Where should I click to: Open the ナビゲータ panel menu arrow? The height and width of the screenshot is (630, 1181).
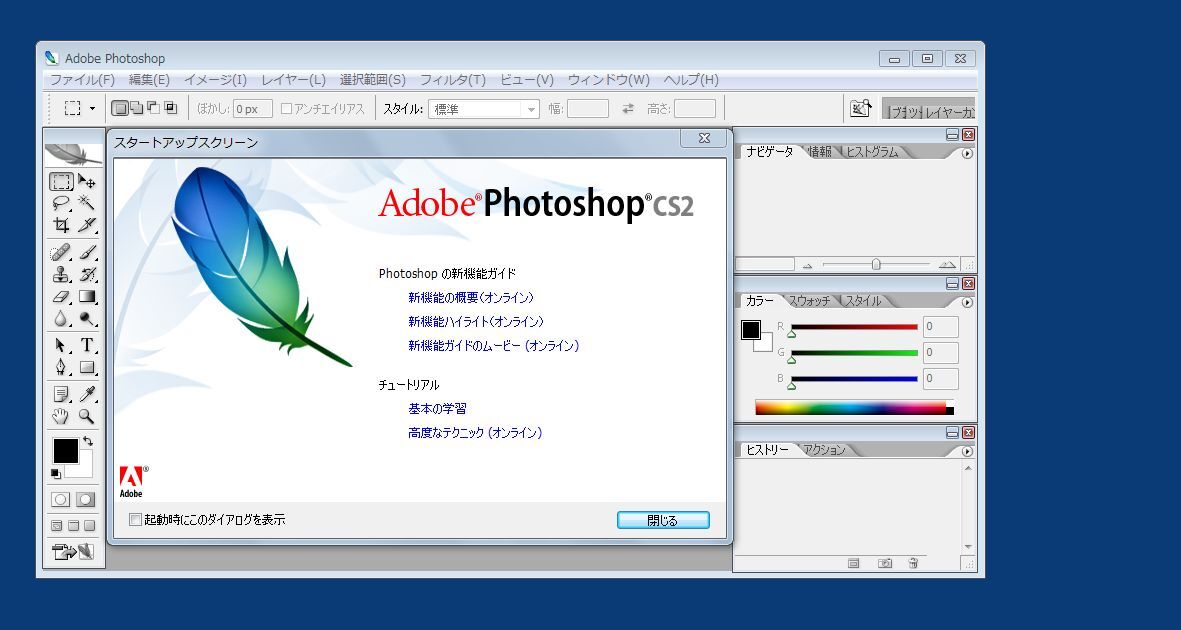(x=967, y=154)
